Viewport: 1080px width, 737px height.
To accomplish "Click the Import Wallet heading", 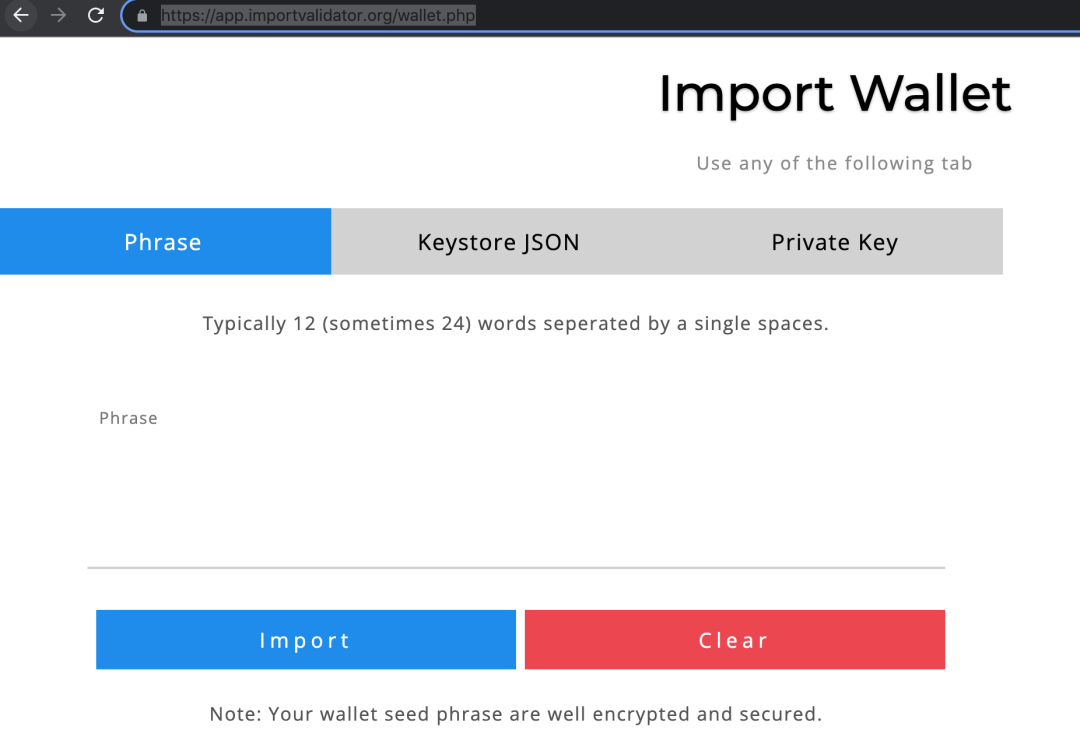I will (835, 94).
